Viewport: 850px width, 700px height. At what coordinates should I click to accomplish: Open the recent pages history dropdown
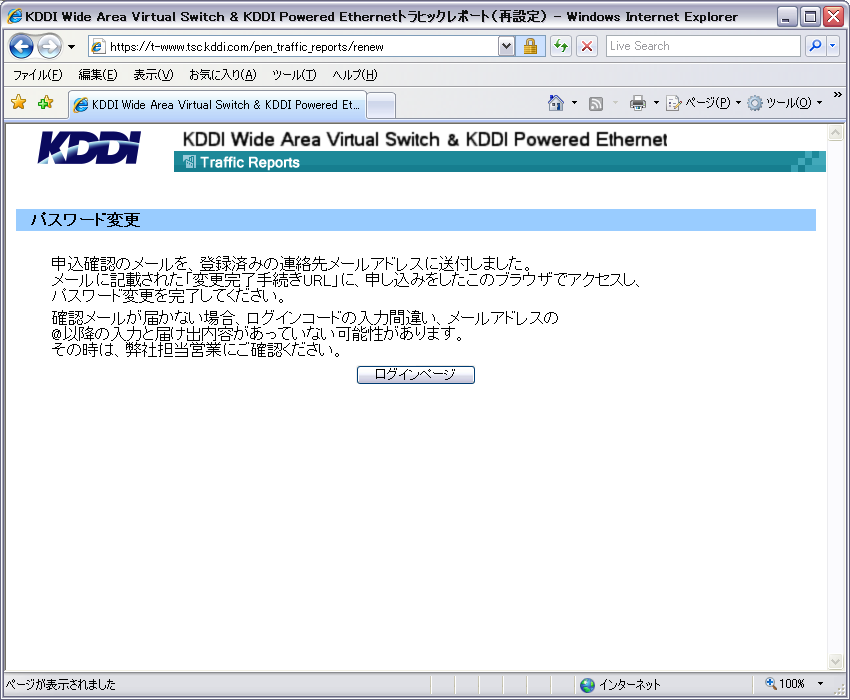click(72, 47)
